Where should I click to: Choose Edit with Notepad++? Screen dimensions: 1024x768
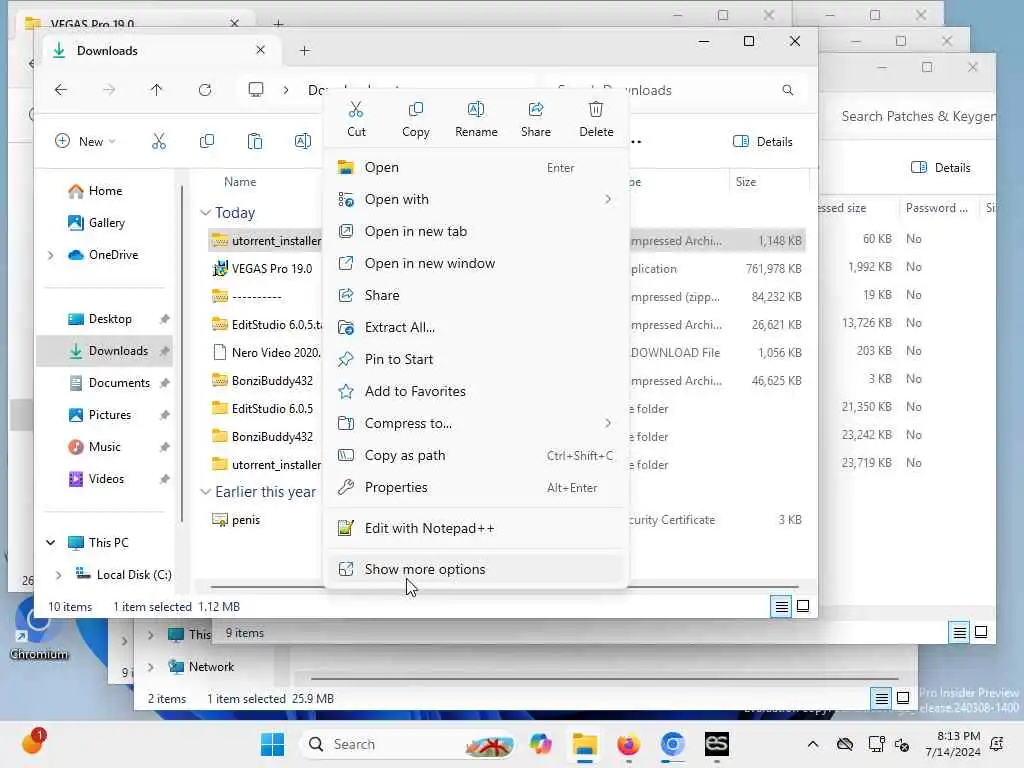tap(476, 528)
